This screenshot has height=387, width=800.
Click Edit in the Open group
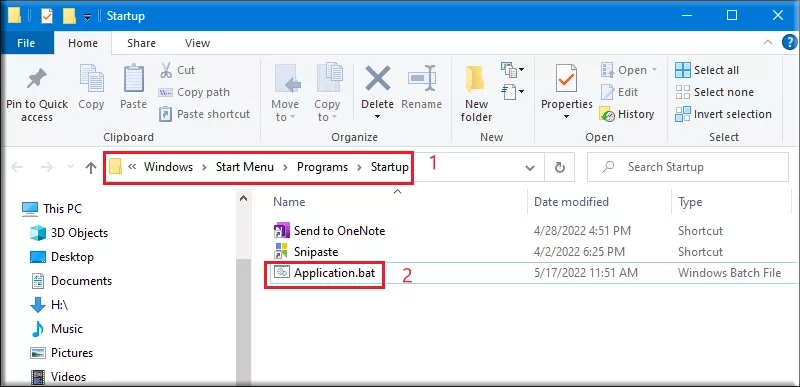(619, 92)
